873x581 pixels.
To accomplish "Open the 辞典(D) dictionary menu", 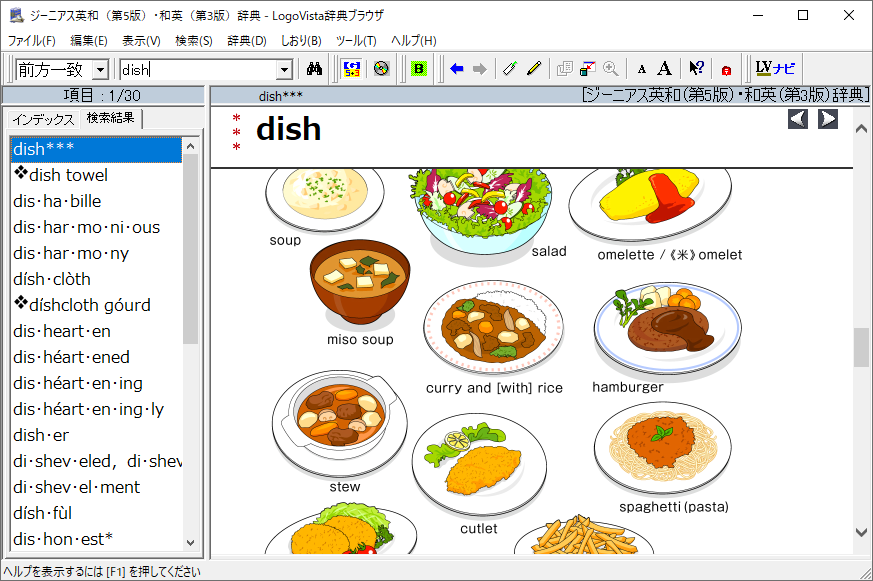I will [x=246, y=41].
